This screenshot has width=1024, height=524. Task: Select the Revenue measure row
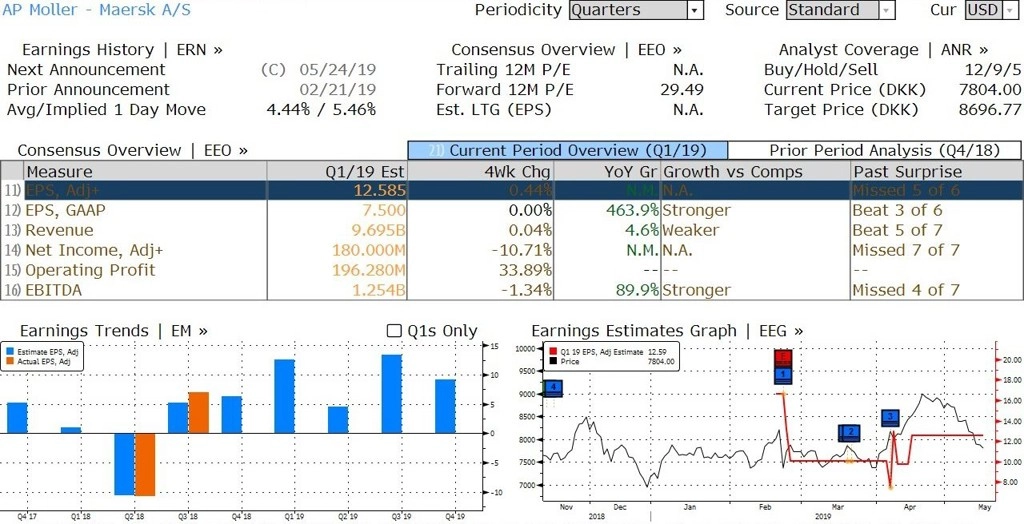[x=511, y=230]
